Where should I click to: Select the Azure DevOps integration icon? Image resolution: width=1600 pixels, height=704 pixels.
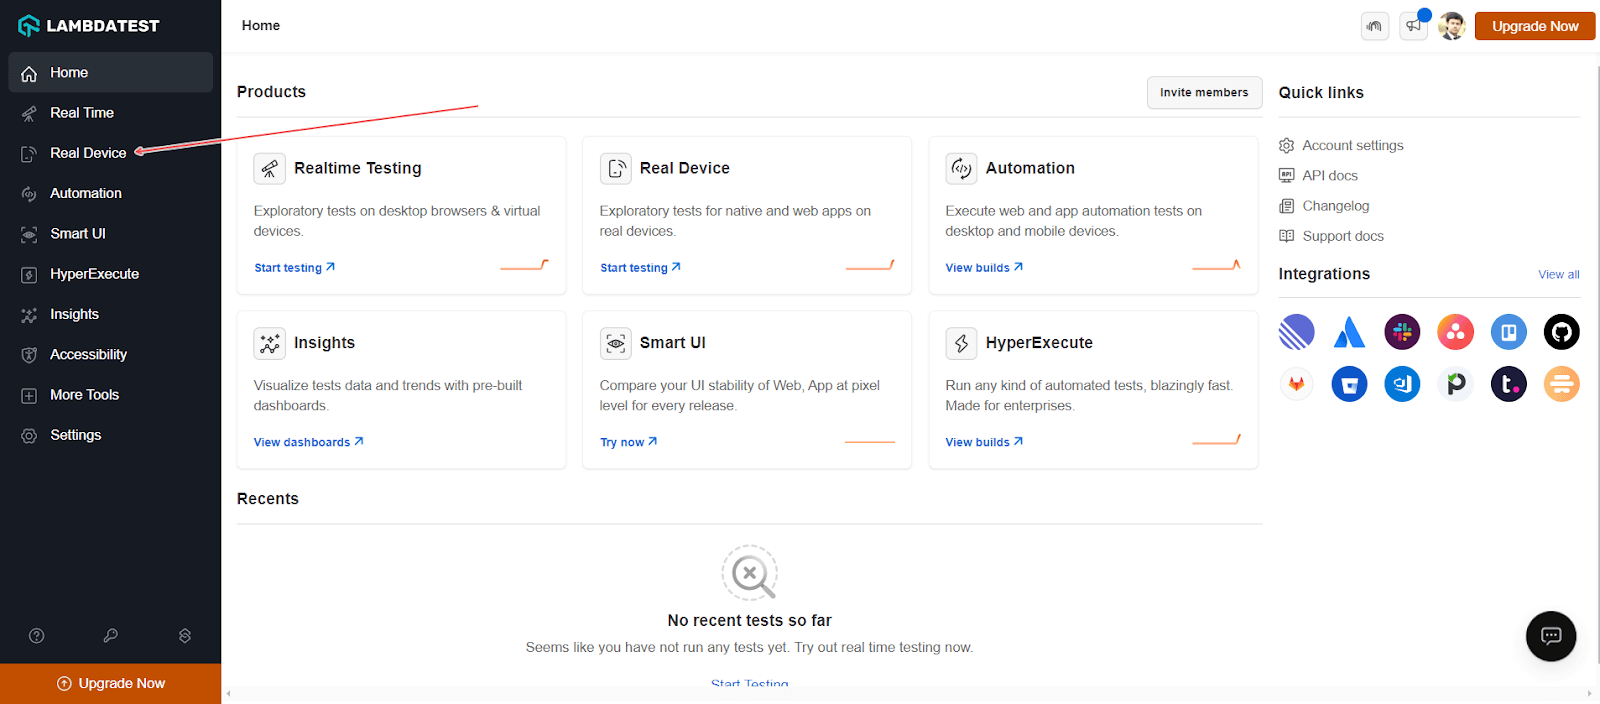pos(1402,384)
